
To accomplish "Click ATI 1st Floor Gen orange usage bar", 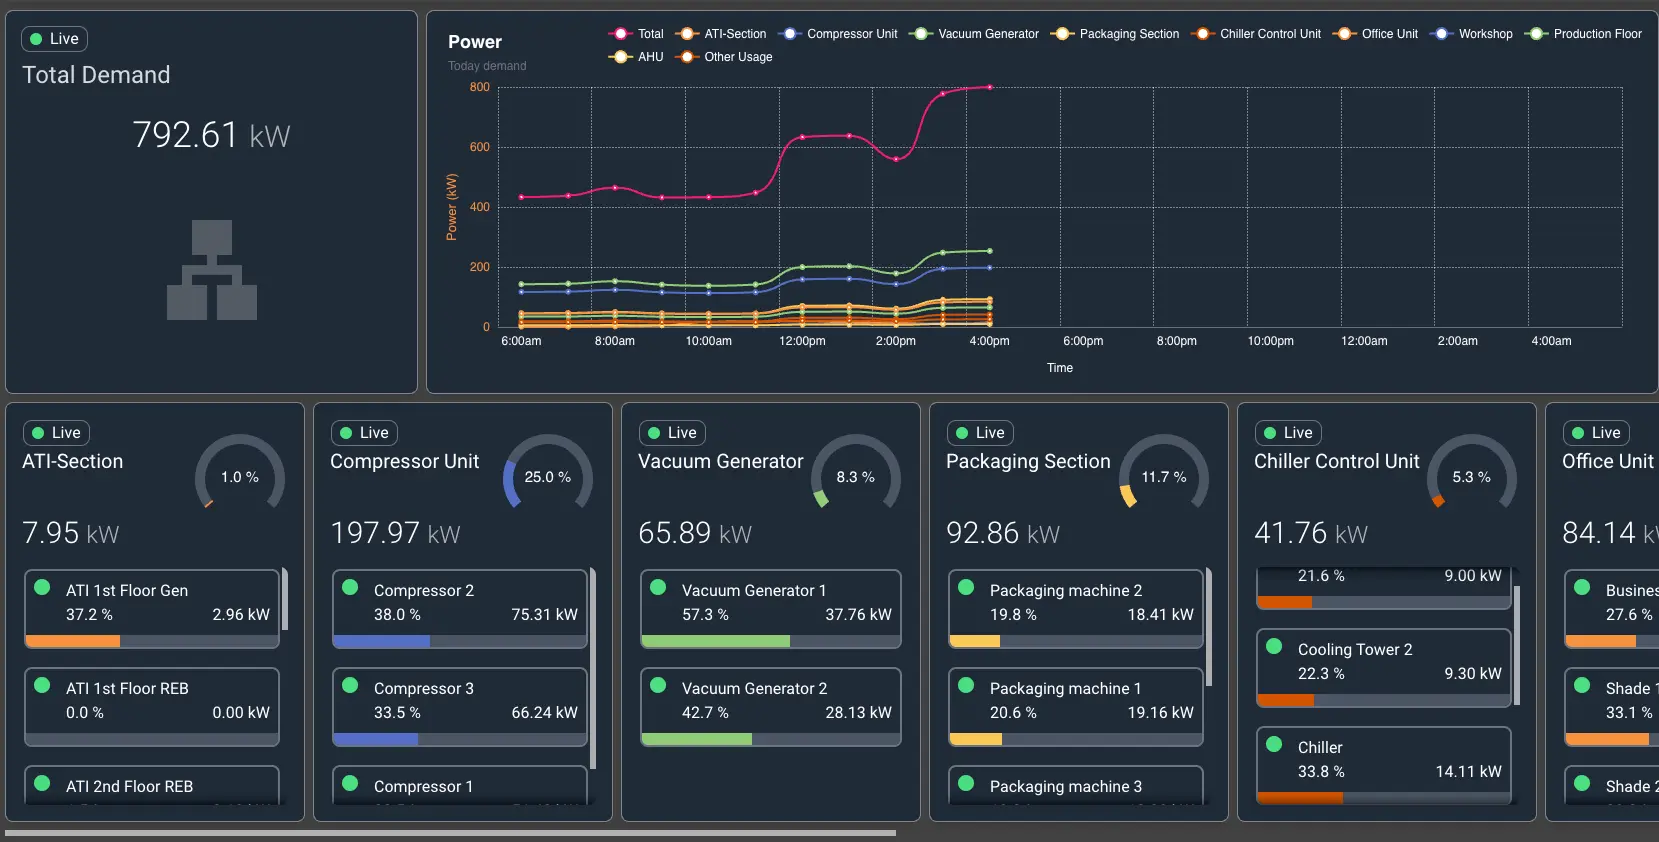I will click(x=72, y=641).
